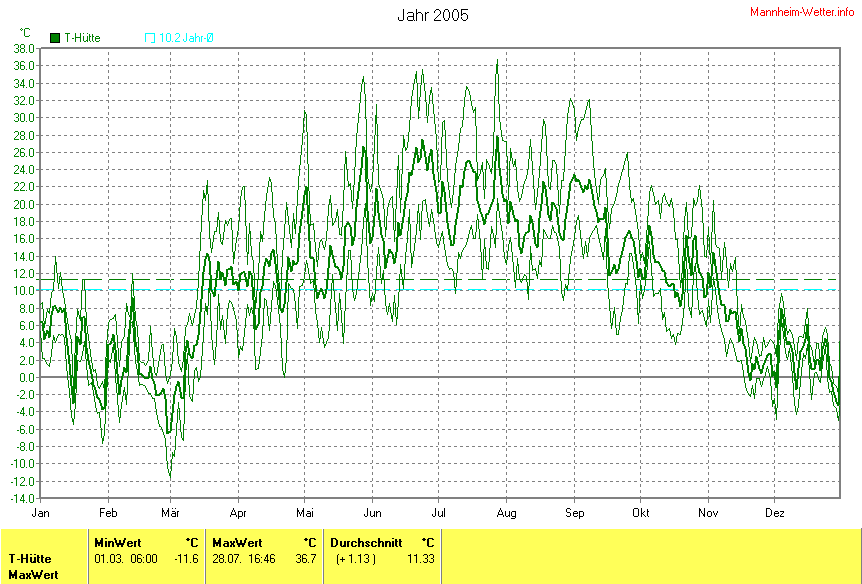Screen dimensions: 862x584
Task: Toggle the 10.2 Jahr-Ø legend box
Action: (150, 38)
